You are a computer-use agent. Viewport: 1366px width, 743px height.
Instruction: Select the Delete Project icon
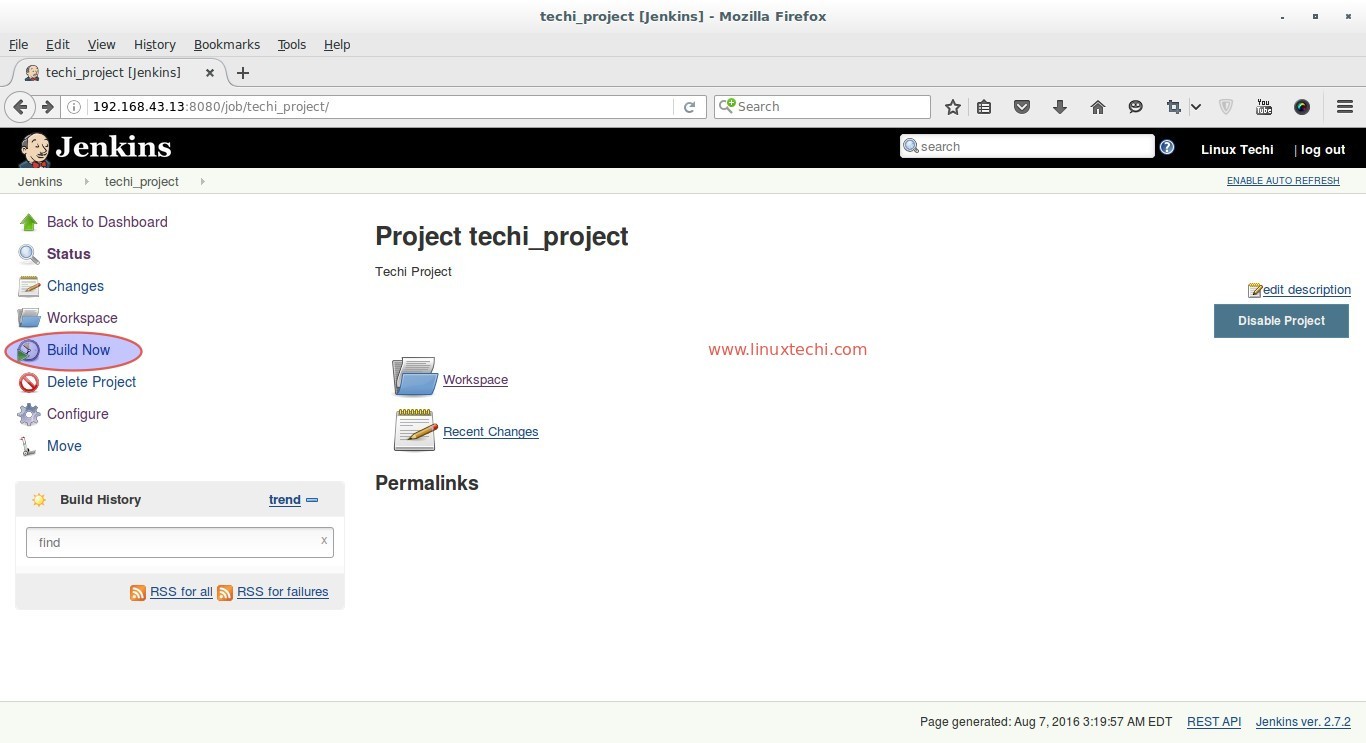(28, 382)
